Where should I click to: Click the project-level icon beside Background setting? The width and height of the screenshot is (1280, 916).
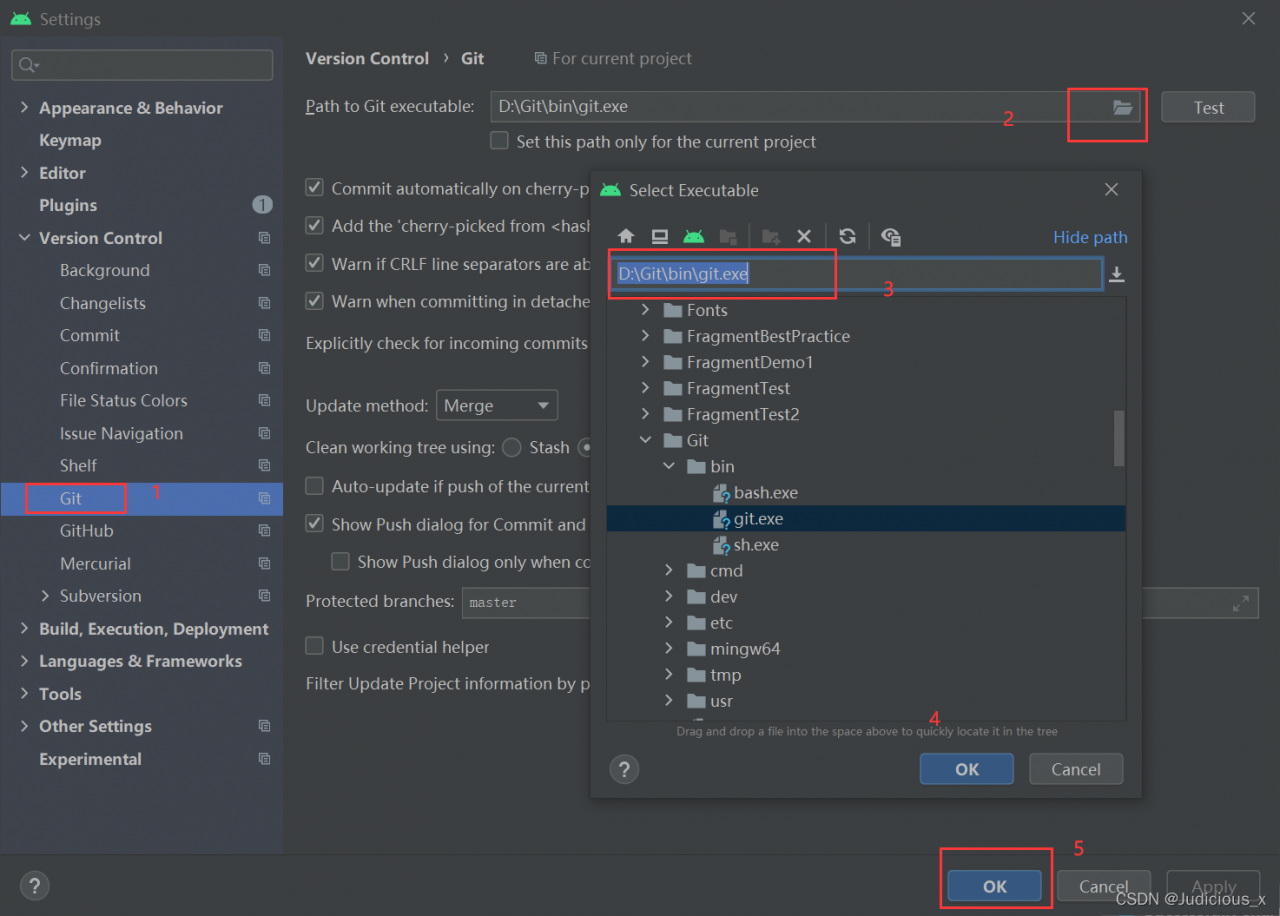[x=264, y=271]
